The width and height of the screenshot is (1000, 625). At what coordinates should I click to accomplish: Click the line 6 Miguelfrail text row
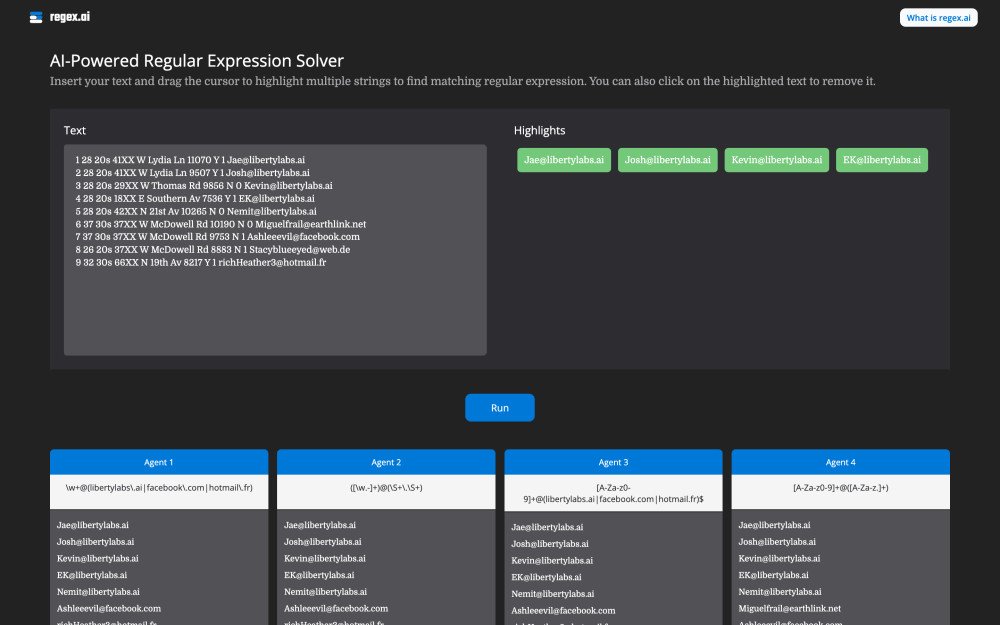(220, 224)
